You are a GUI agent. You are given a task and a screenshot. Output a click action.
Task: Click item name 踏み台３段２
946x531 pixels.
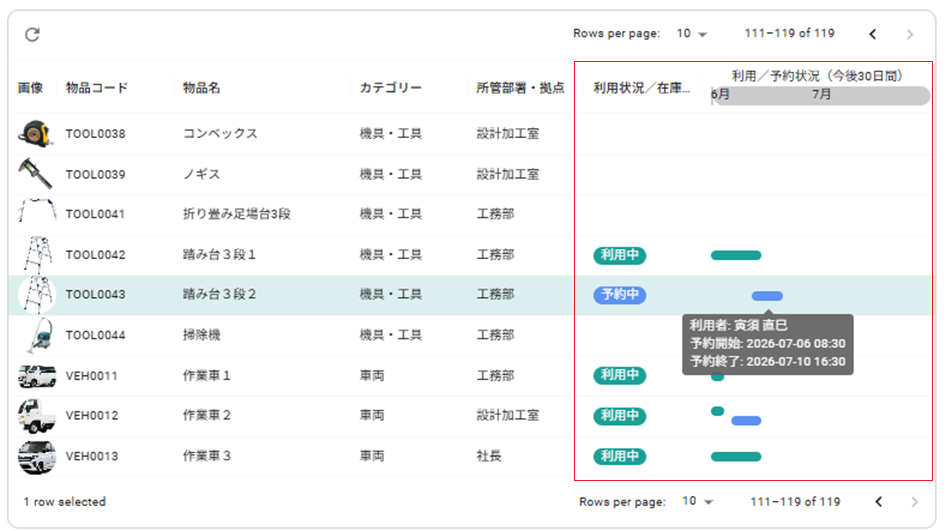(x=220, y=294)
